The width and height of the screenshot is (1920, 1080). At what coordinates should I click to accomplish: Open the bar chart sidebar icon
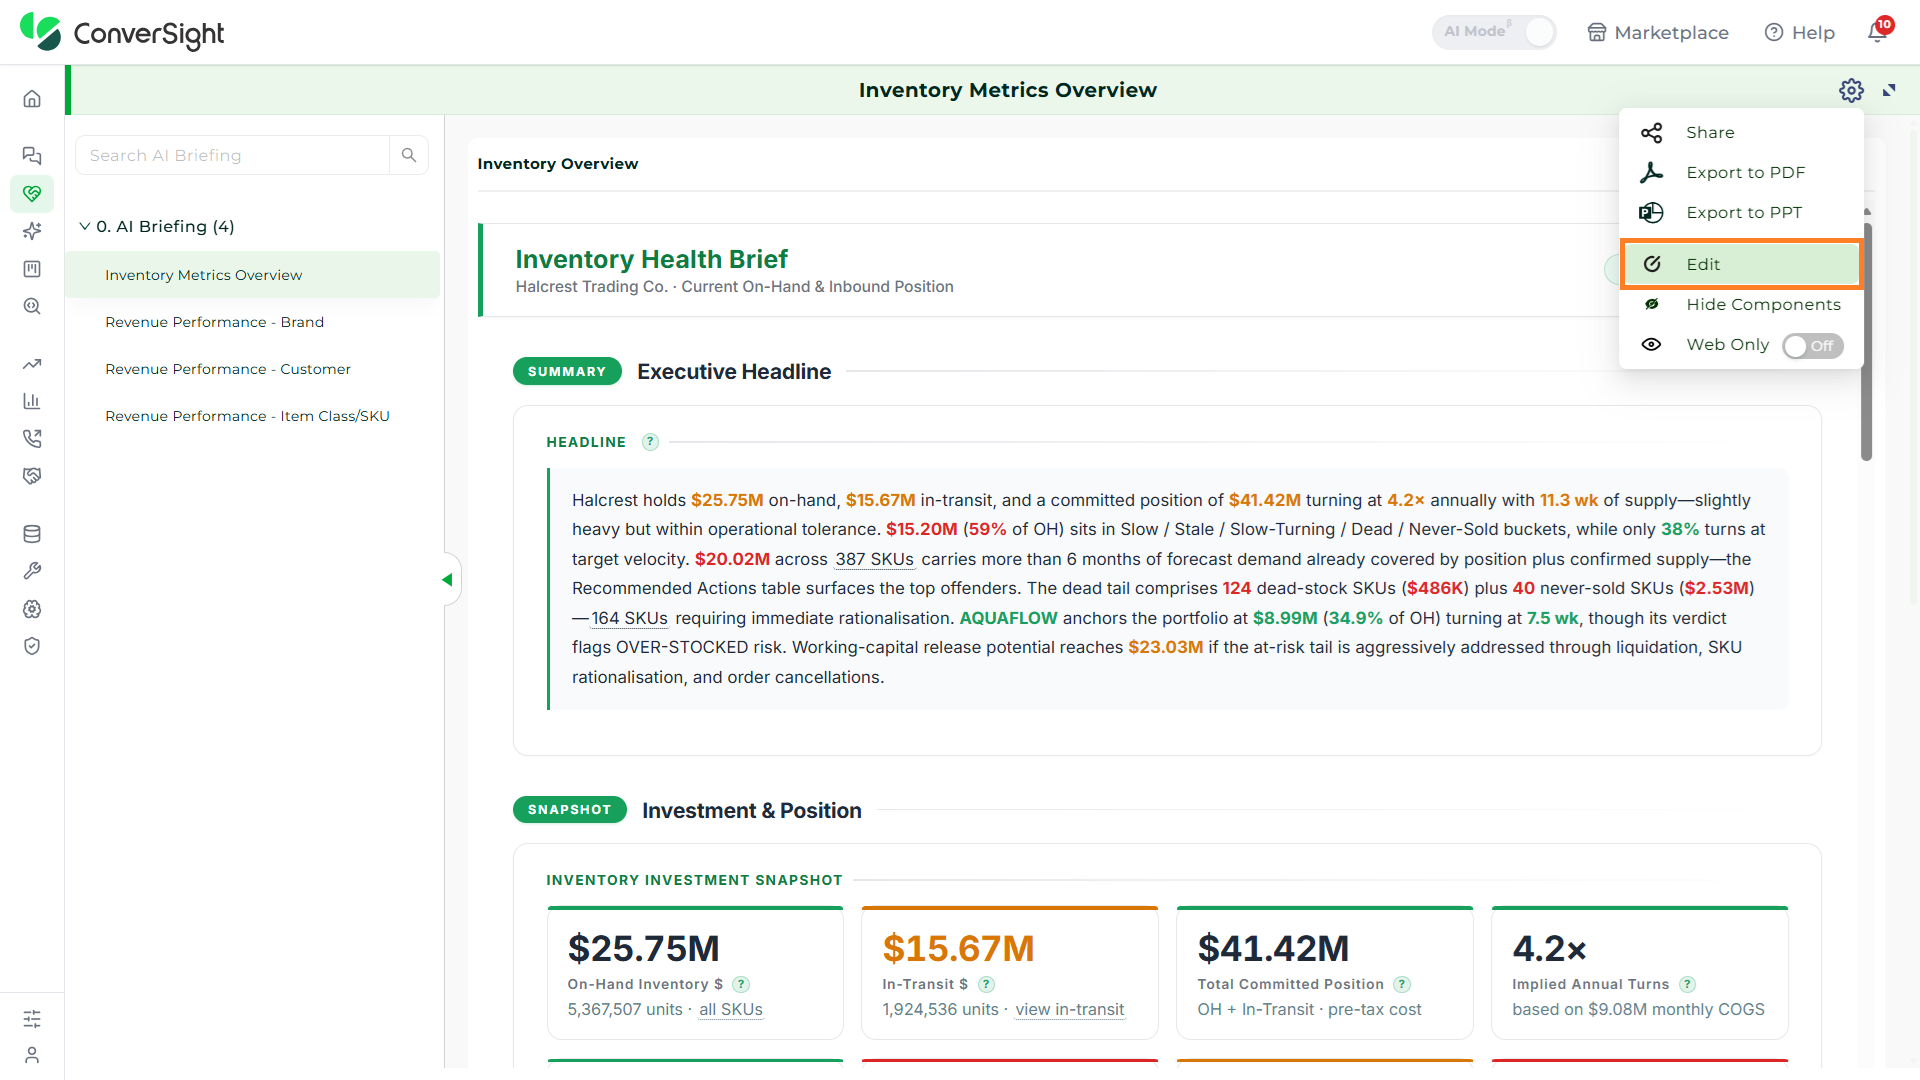click(32, 401)
